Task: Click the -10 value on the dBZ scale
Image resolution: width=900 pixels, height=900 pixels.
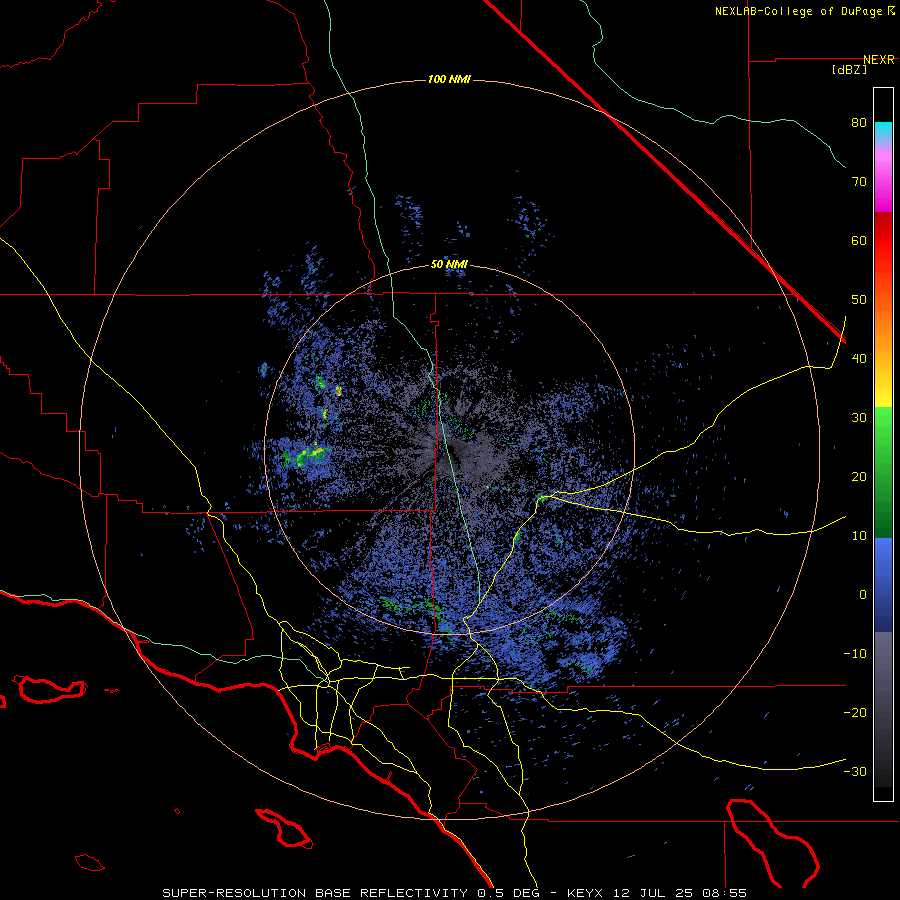Action: click(855, 654)
